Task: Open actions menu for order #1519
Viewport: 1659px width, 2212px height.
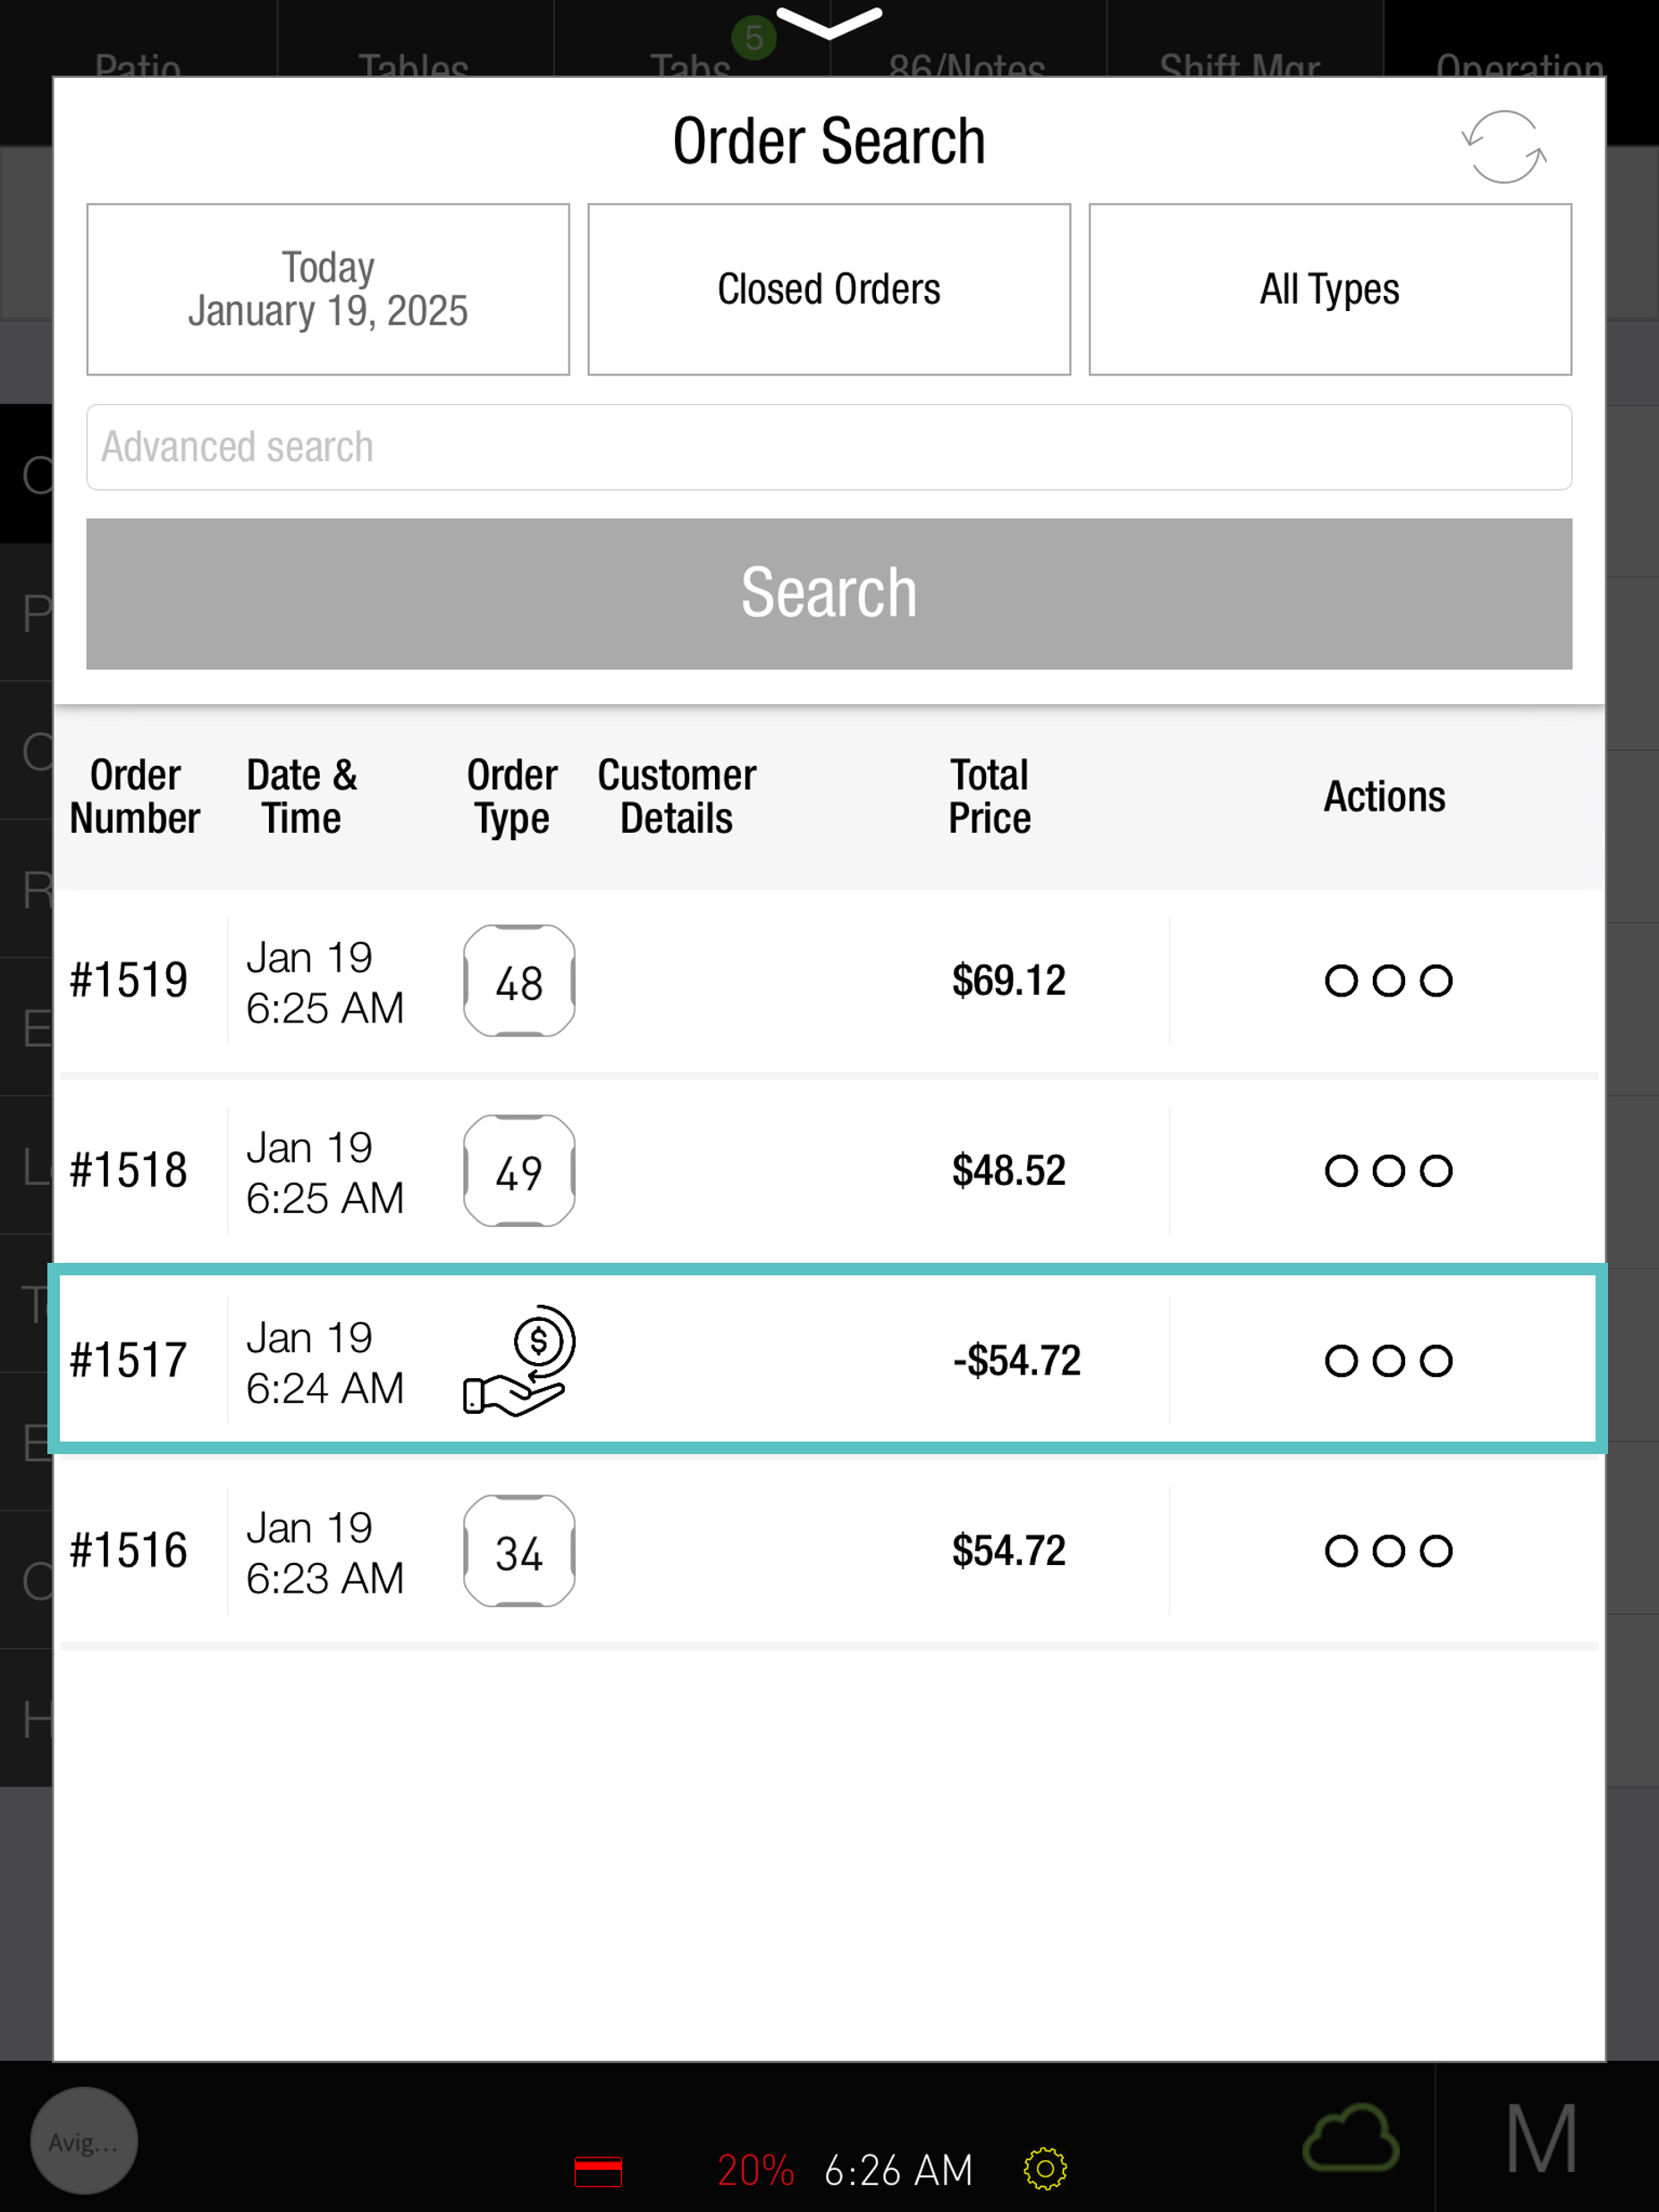Action: (1387, 981)
